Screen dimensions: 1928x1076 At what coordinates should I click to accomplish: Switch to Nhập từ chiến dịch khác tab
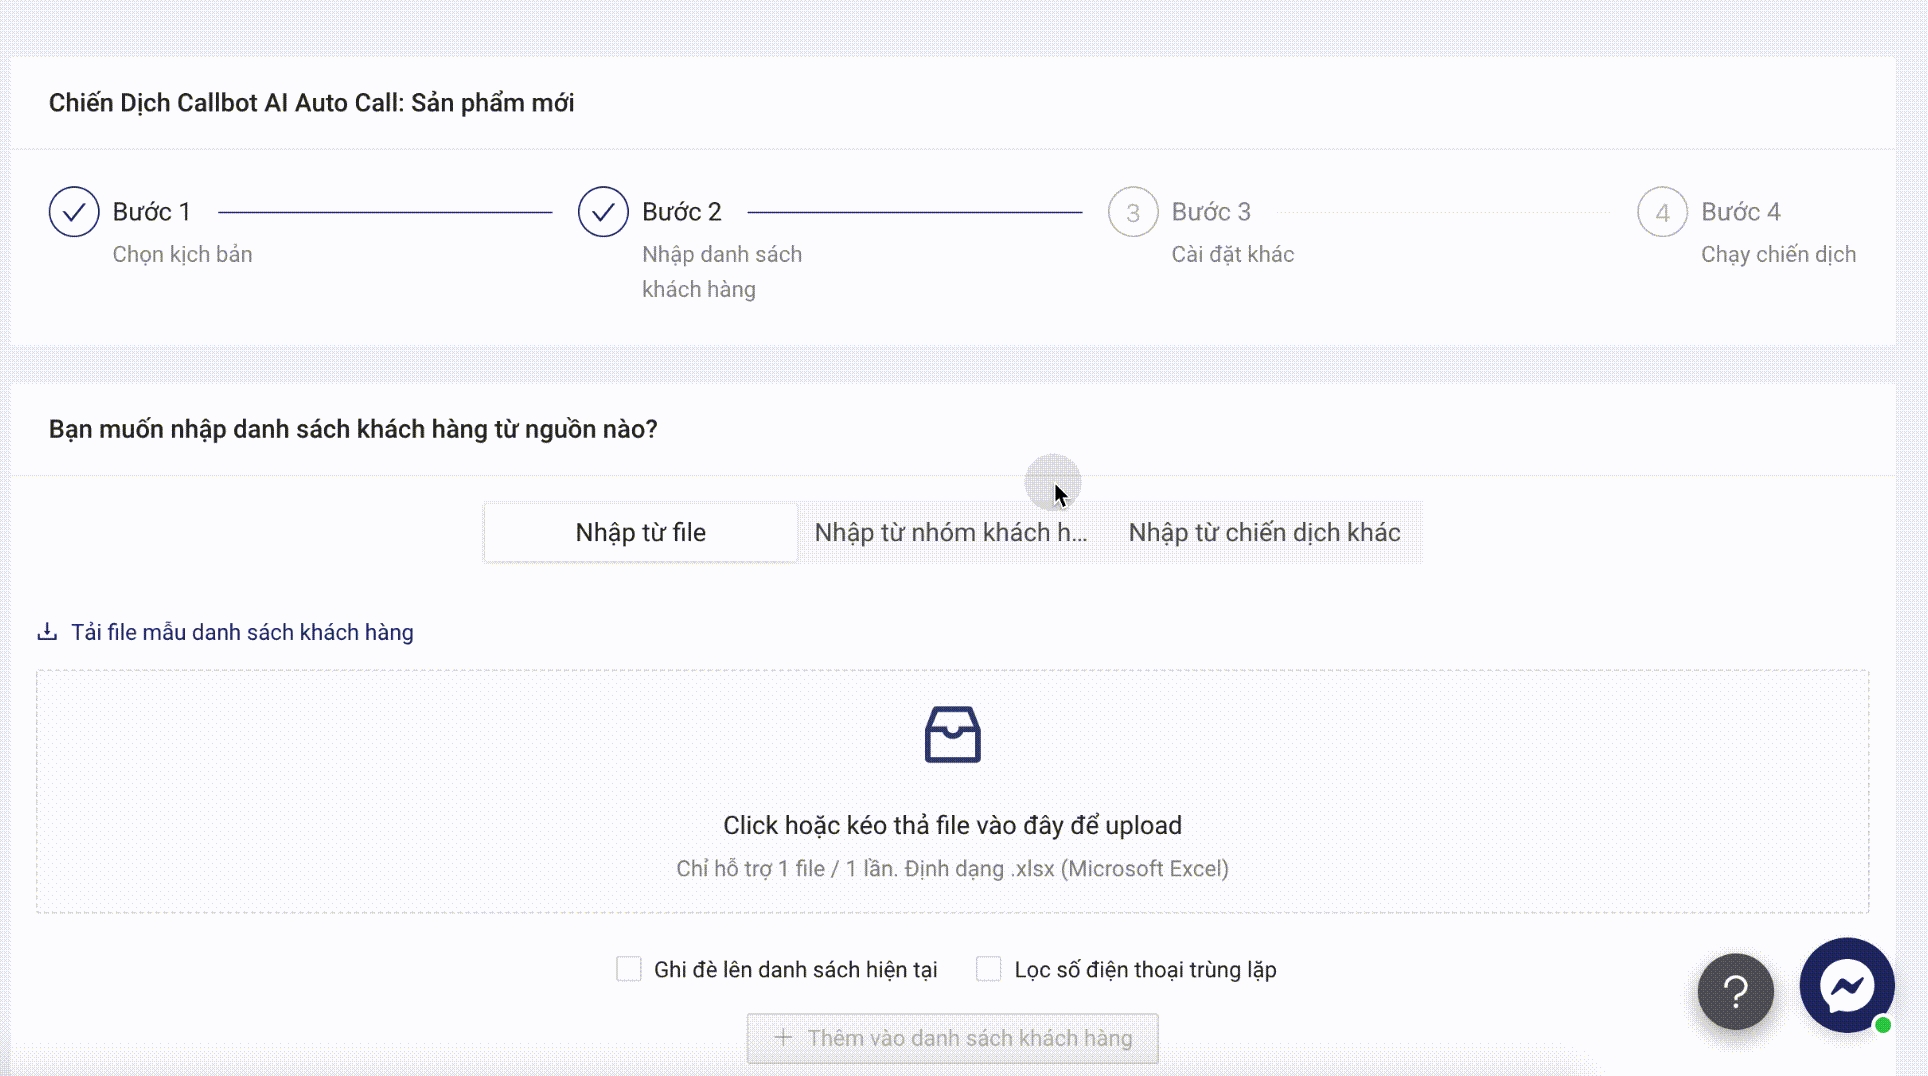tap(1264, 533)
